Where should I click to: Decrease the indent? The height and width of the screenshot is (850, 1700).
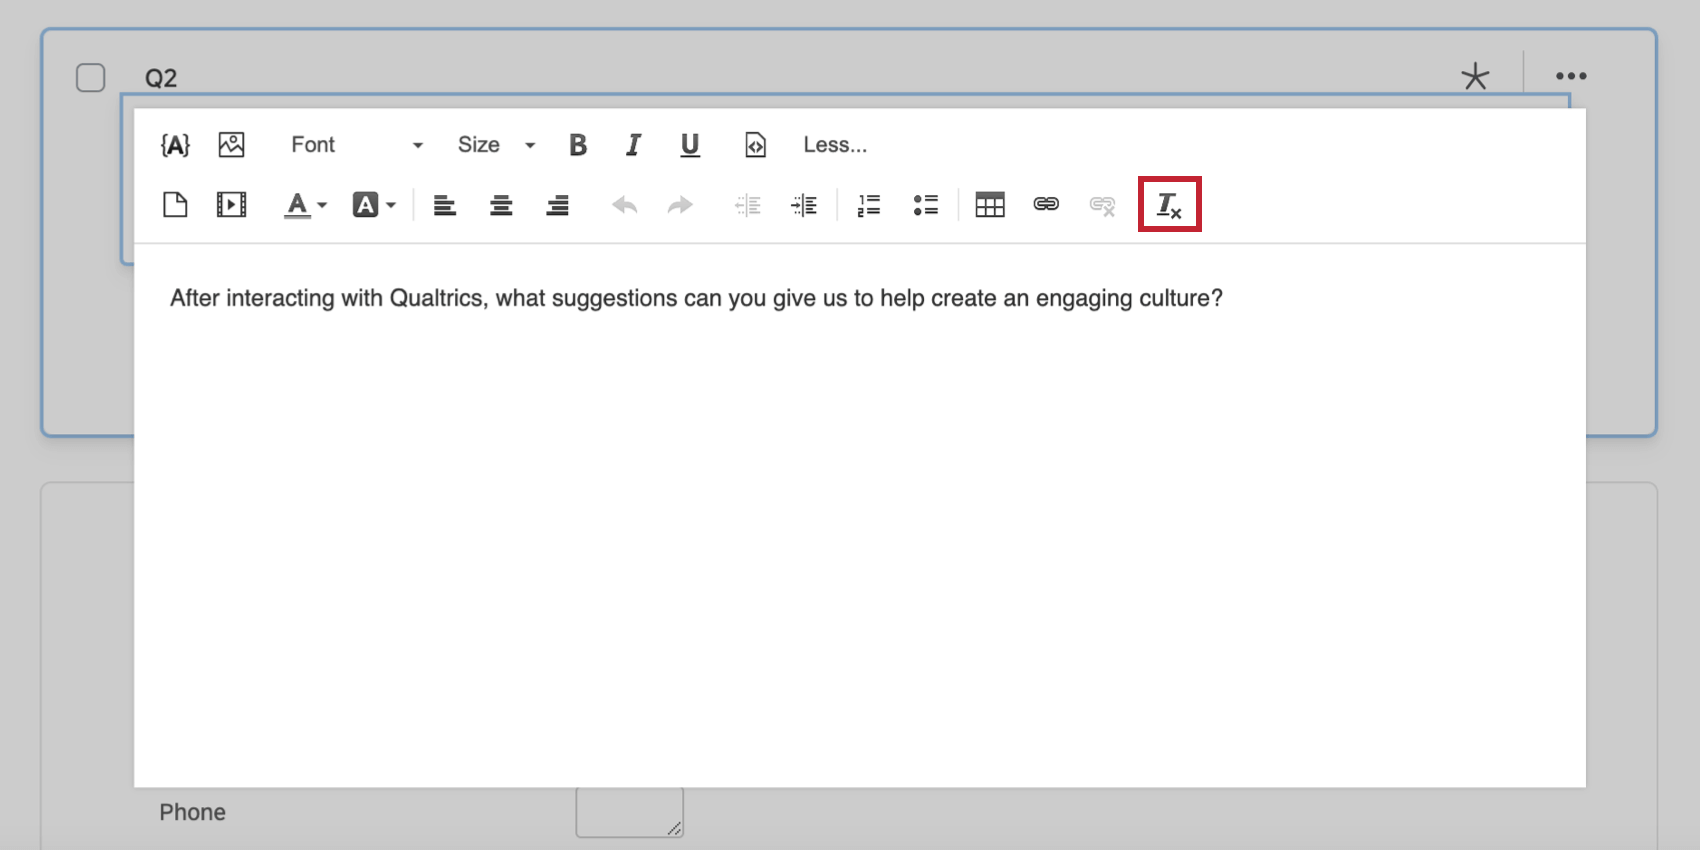pos(748,205)
